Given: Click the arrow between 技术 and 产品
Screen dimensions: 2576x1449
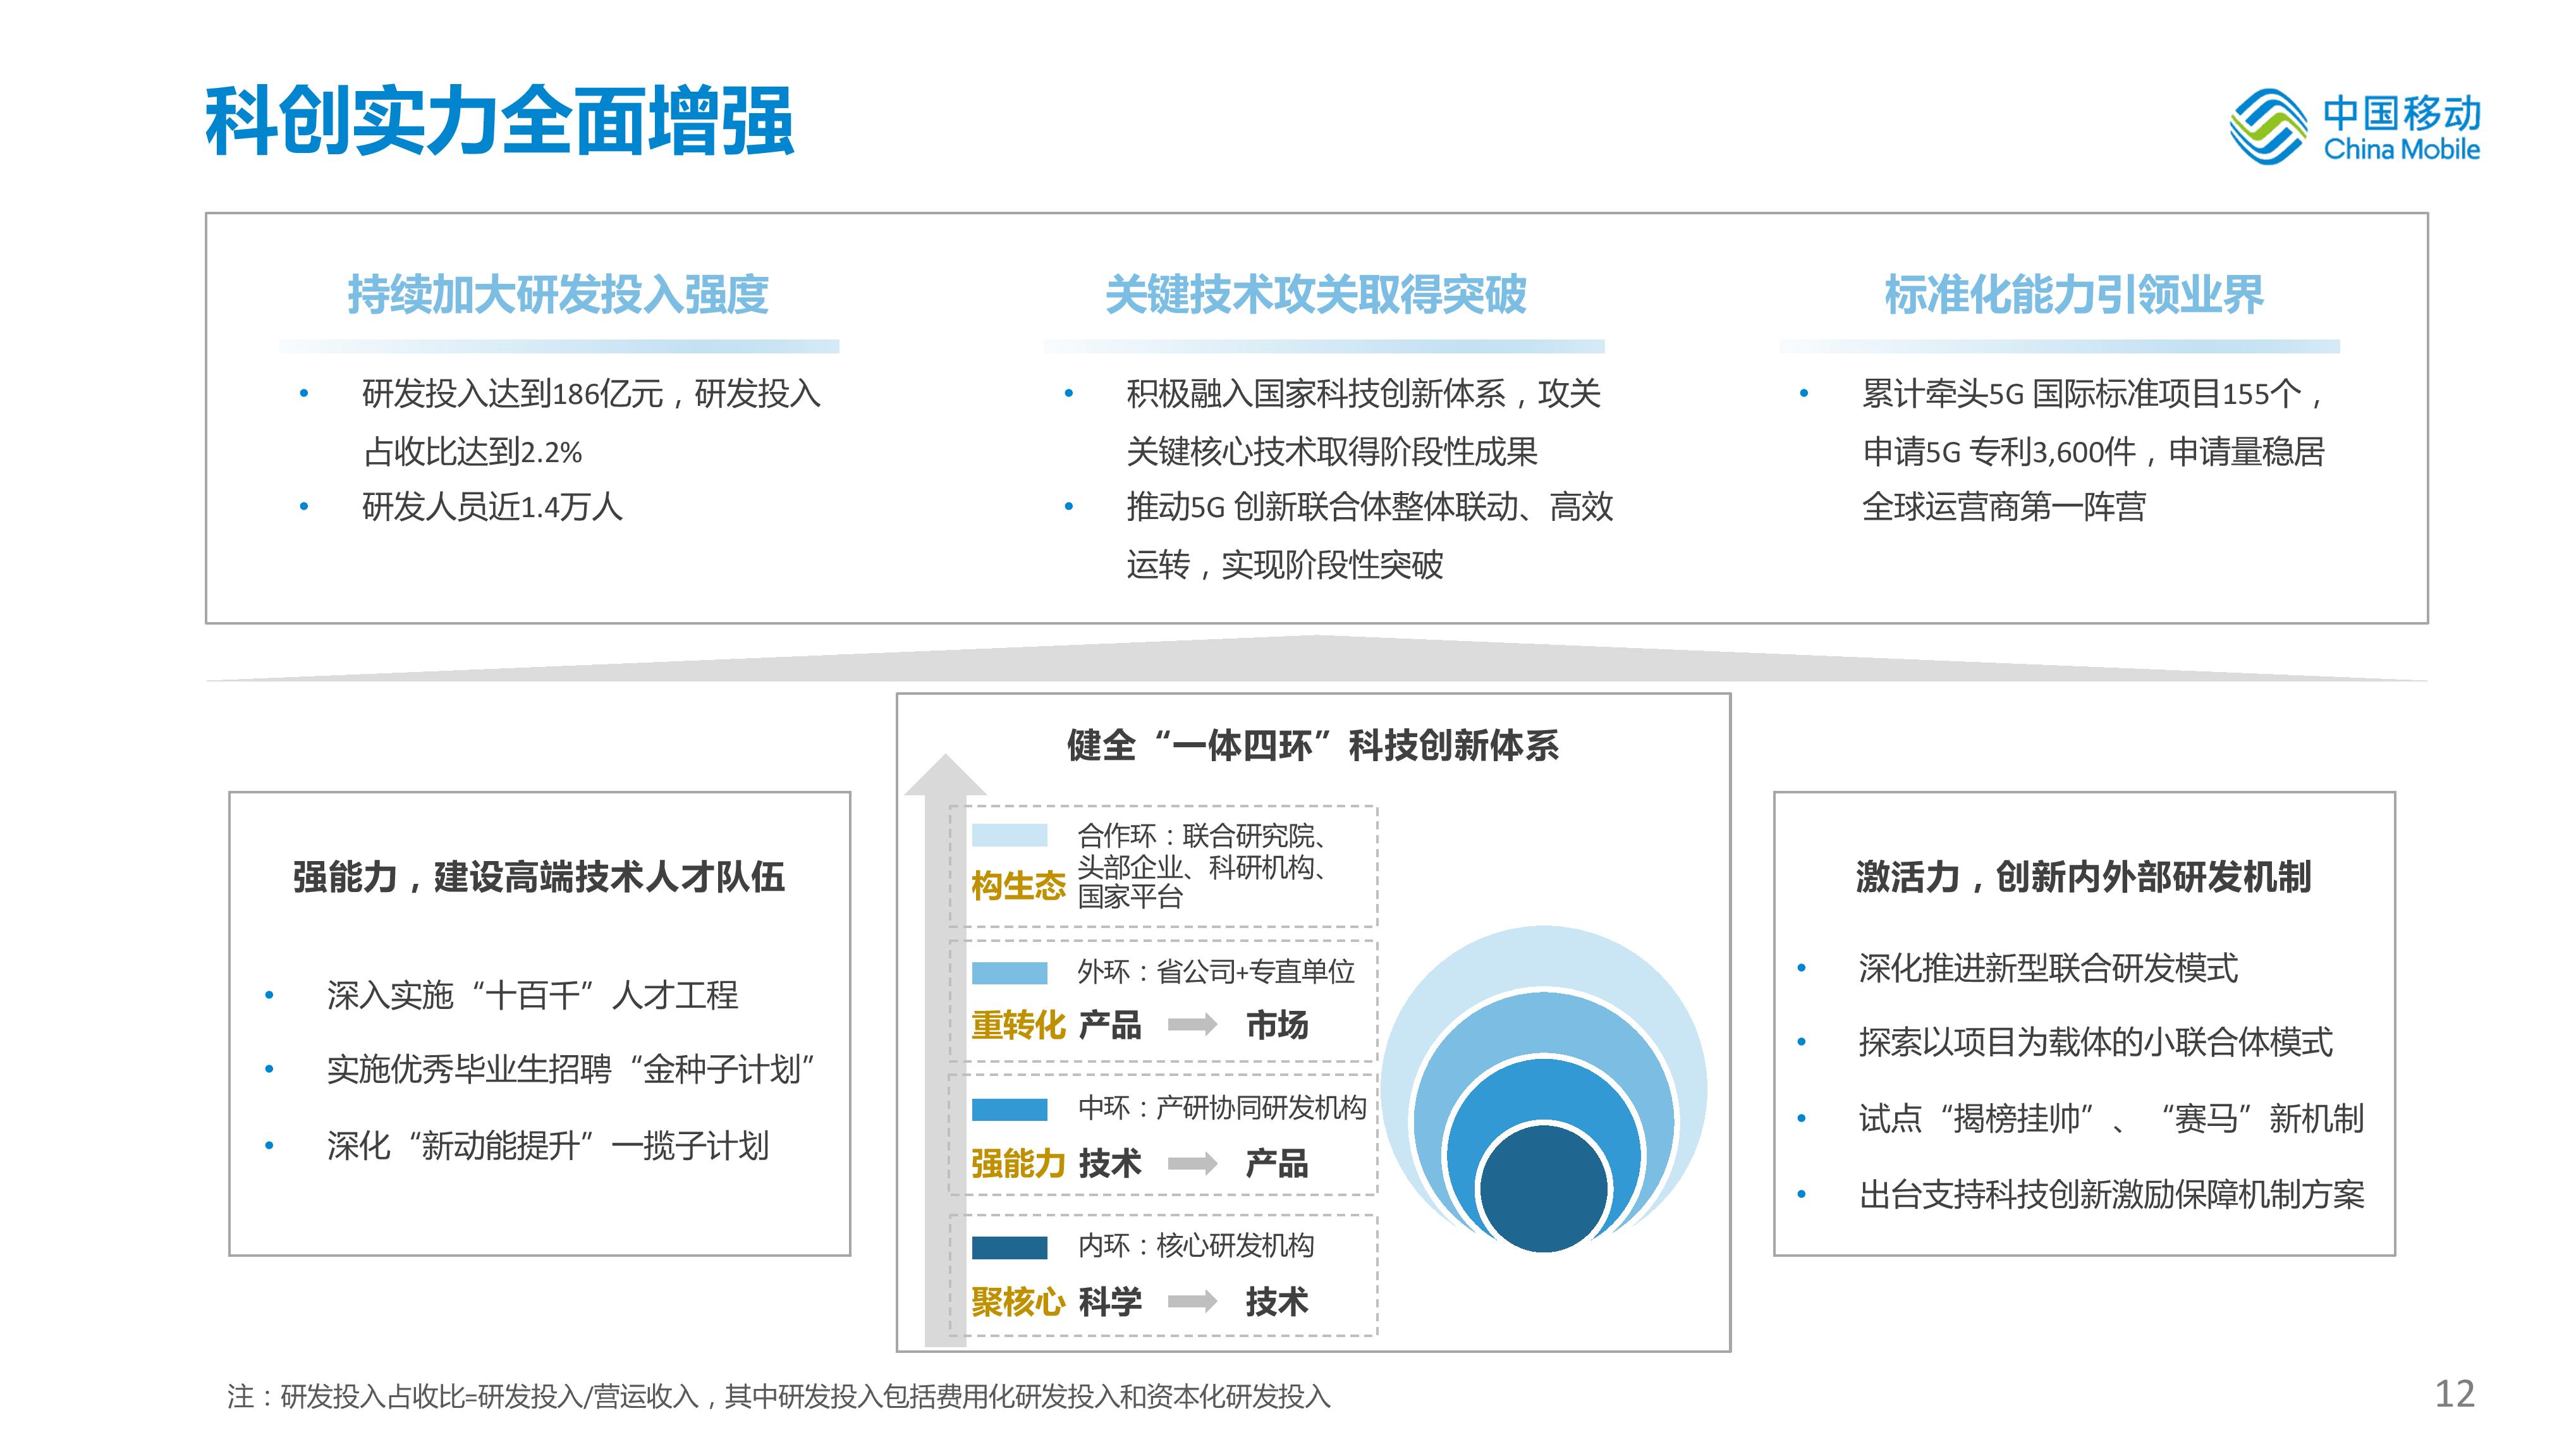Looking at the screenshot, I should (x=1192, y=1163).
